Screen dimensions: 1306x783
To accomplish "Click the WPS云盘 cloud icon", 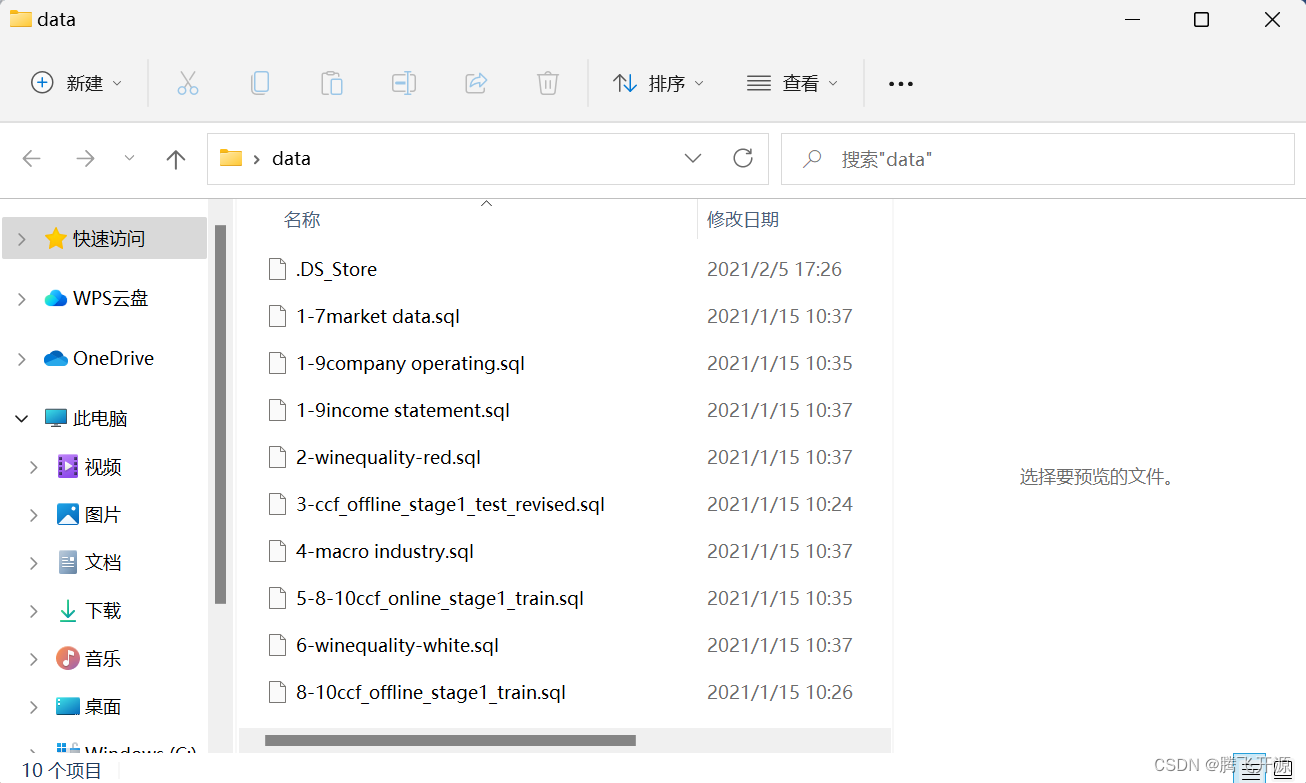I will [56, 298].
